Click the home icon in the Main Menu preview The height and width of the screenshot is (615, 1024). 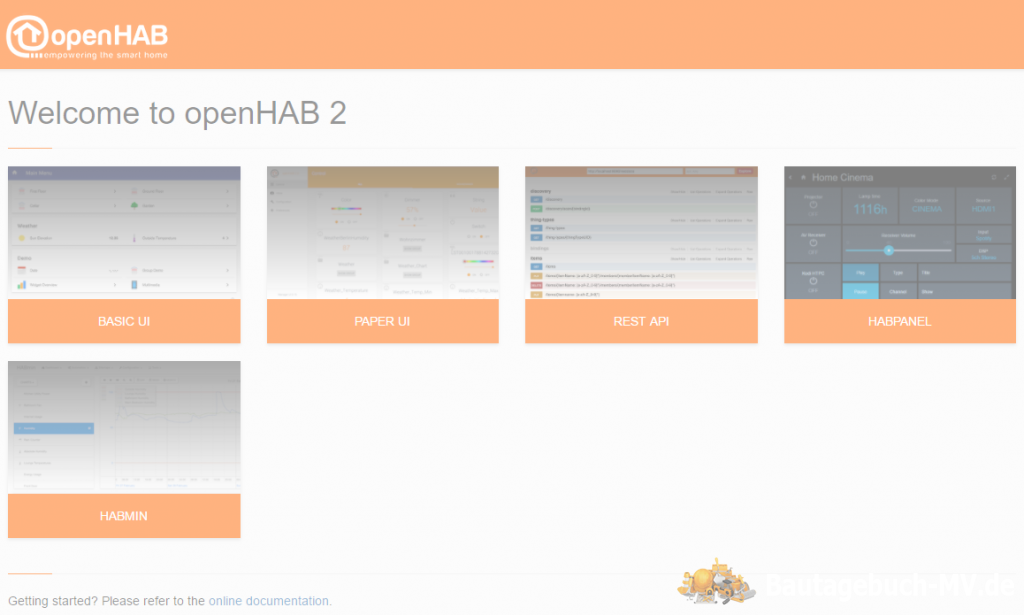pos(14,173)
